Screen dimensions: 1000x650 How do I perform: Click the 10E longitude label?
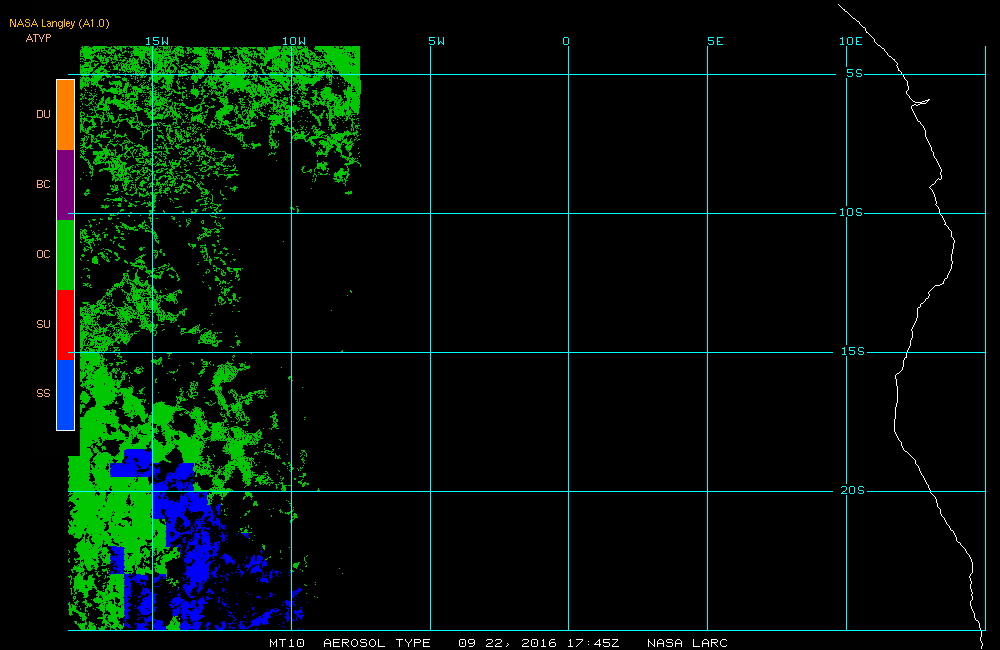851,41
